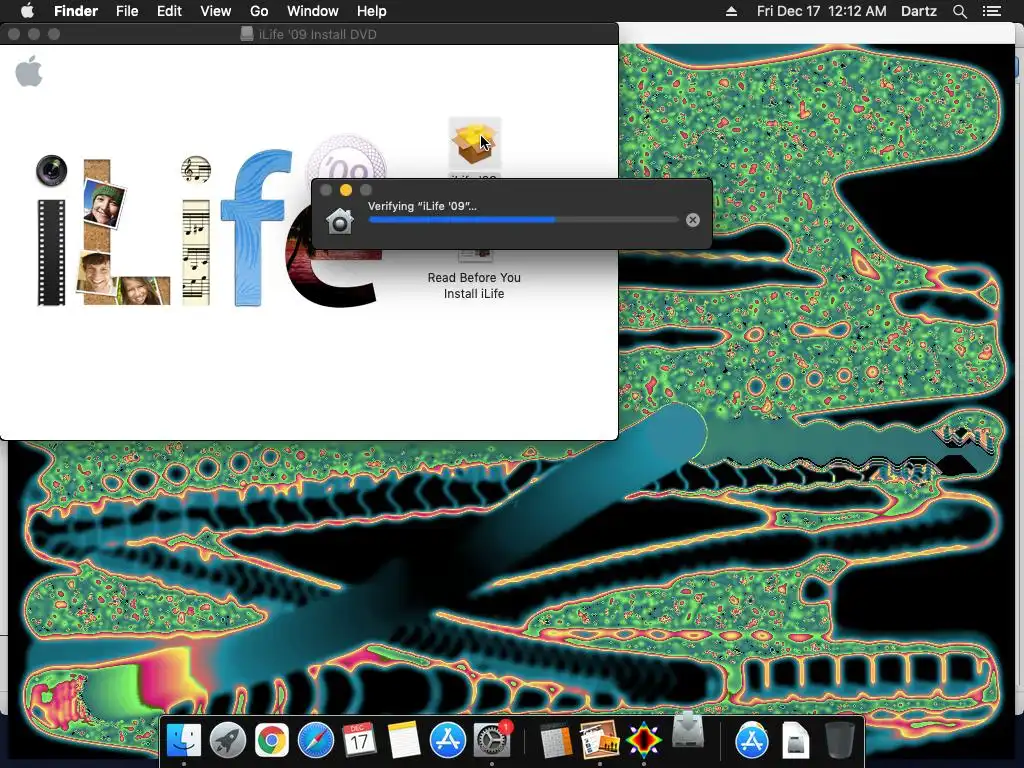Select Read Before You Install iLife document
1024x768 pixels.
pos(474,285)
